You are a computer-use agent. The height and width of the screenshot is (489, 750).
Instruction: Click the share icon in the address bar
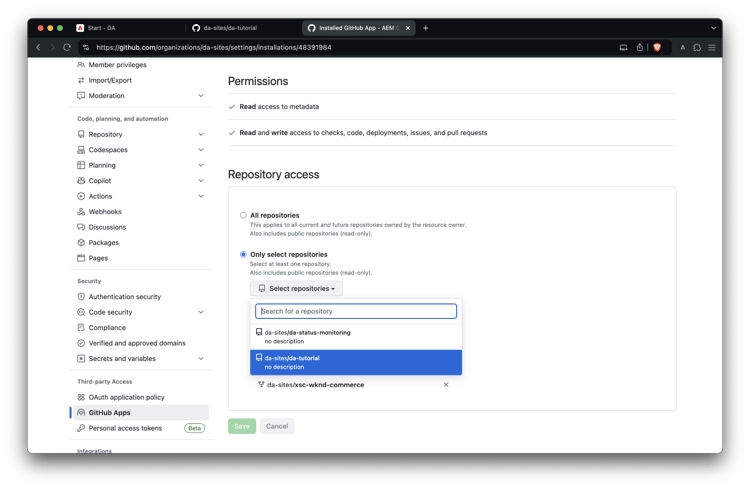click(x=640, y=47)
